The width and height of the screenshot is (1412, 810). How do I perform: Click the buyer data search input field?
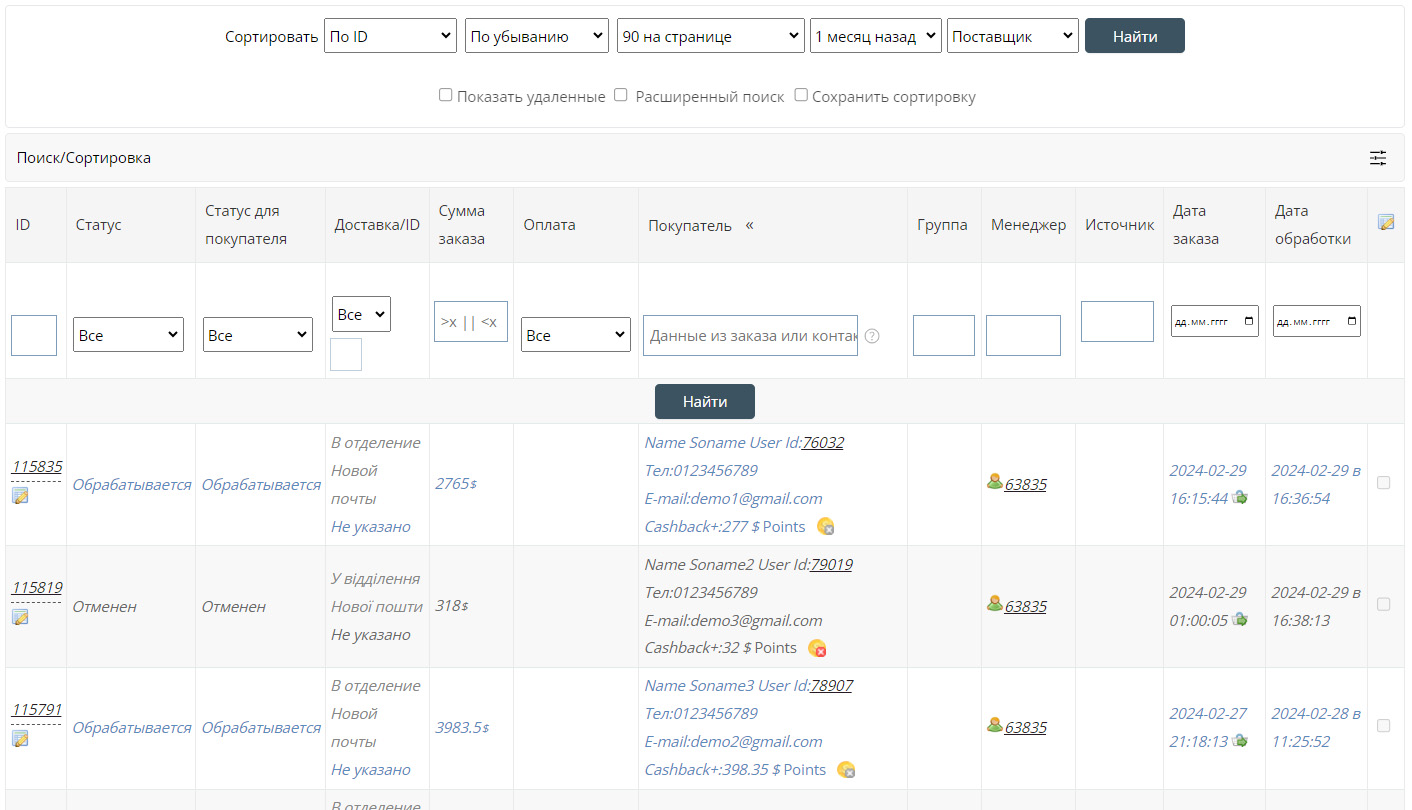pyautogui.click(x=750, y=336)
